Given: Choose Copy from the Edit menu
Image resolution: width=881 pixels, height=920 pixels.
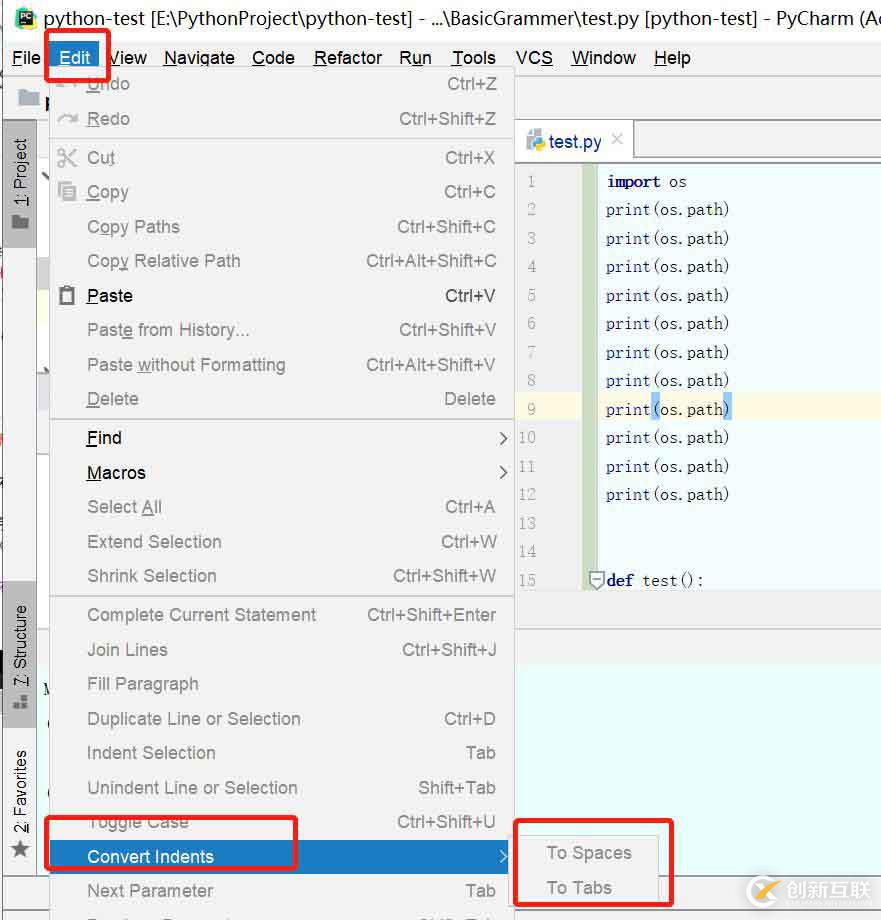Looking at the screenshot, I should (x=282, y=192).
